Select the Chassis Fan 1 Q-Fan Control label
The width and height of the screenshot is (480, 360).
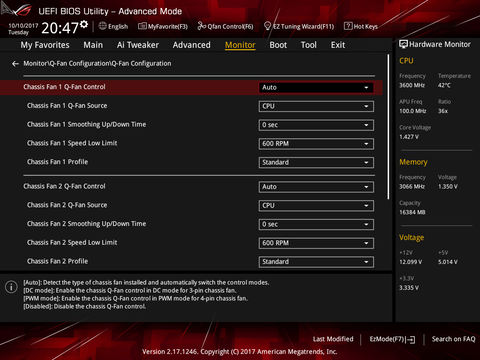pyautogui.click(x=64, y=87)
